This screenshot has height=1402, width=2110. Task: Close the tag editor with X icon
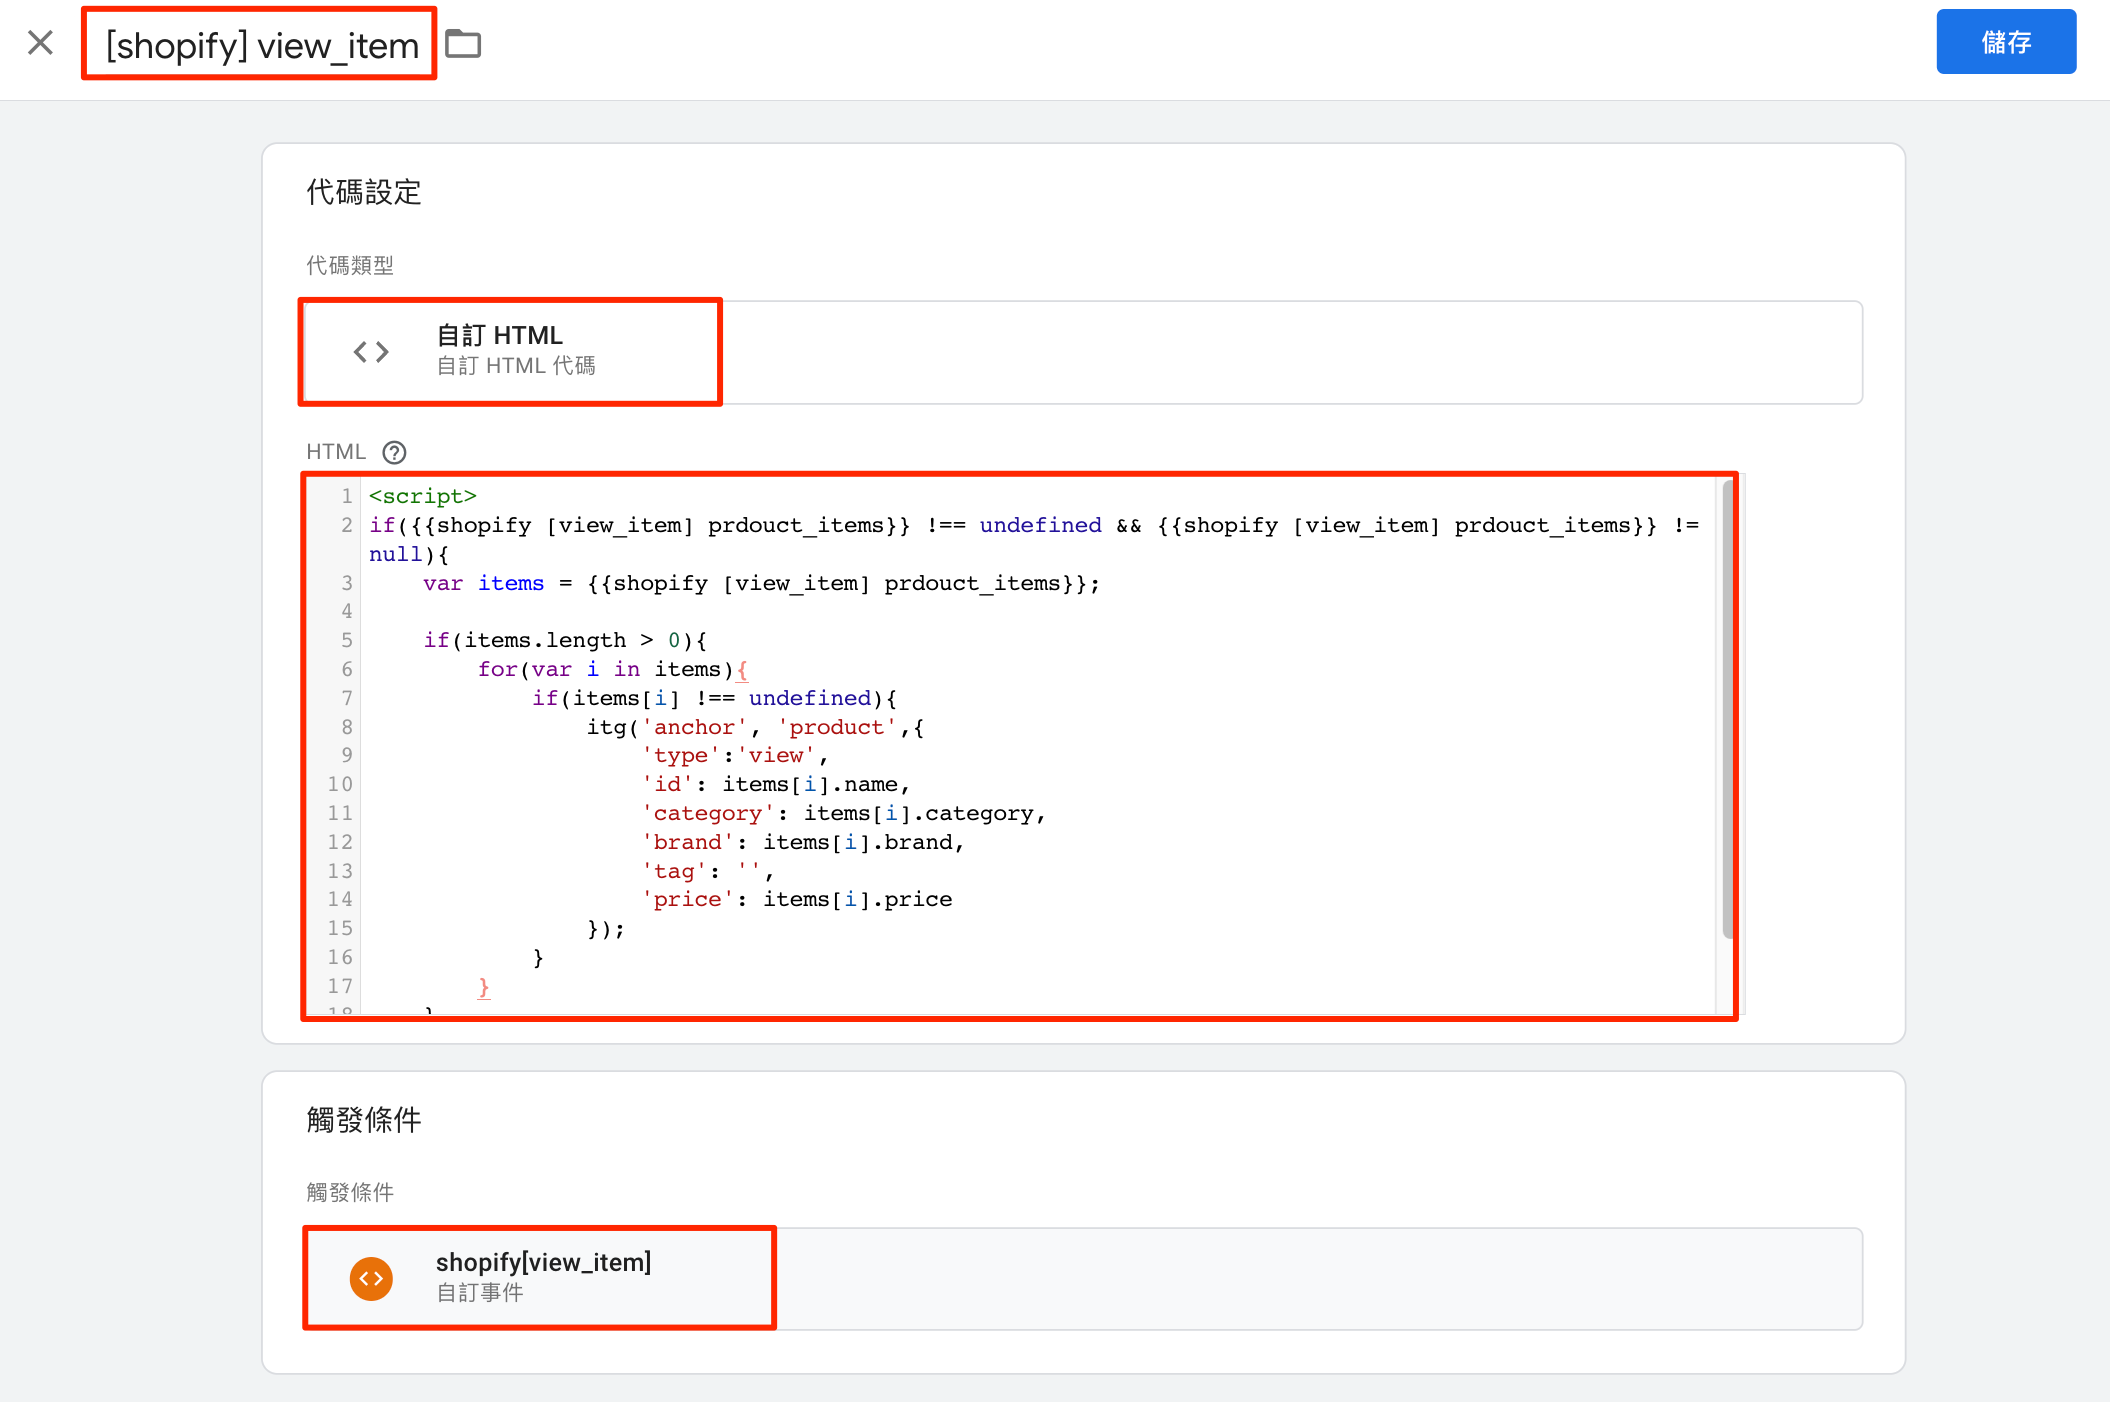coord(41,43)
